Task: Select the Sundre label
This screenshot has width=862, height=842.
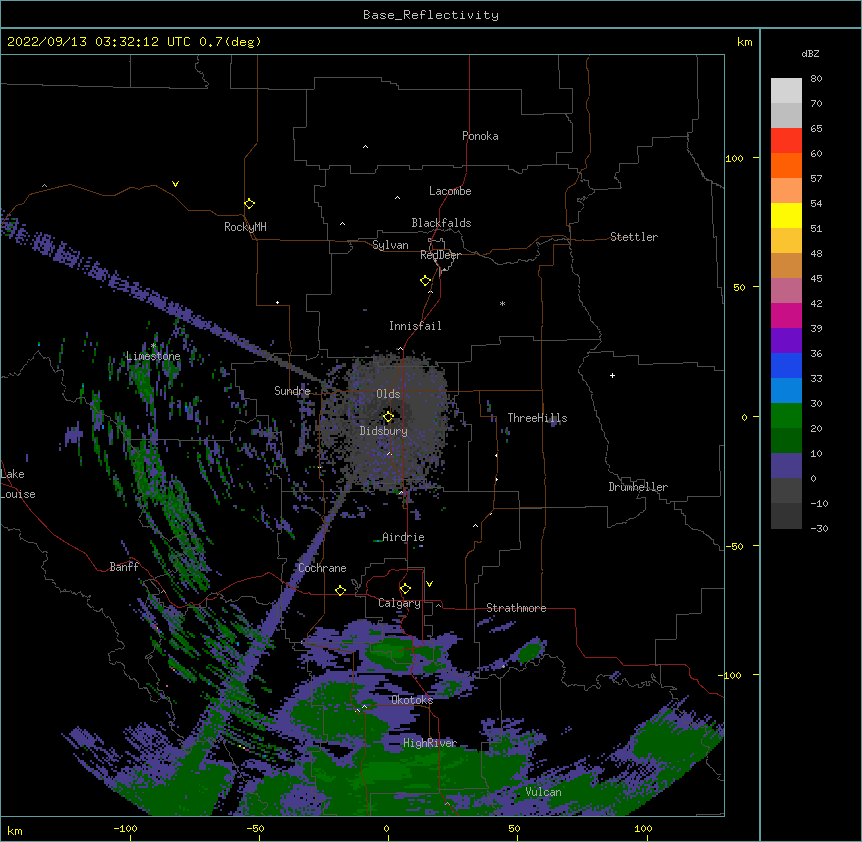Action: [292, 391]
